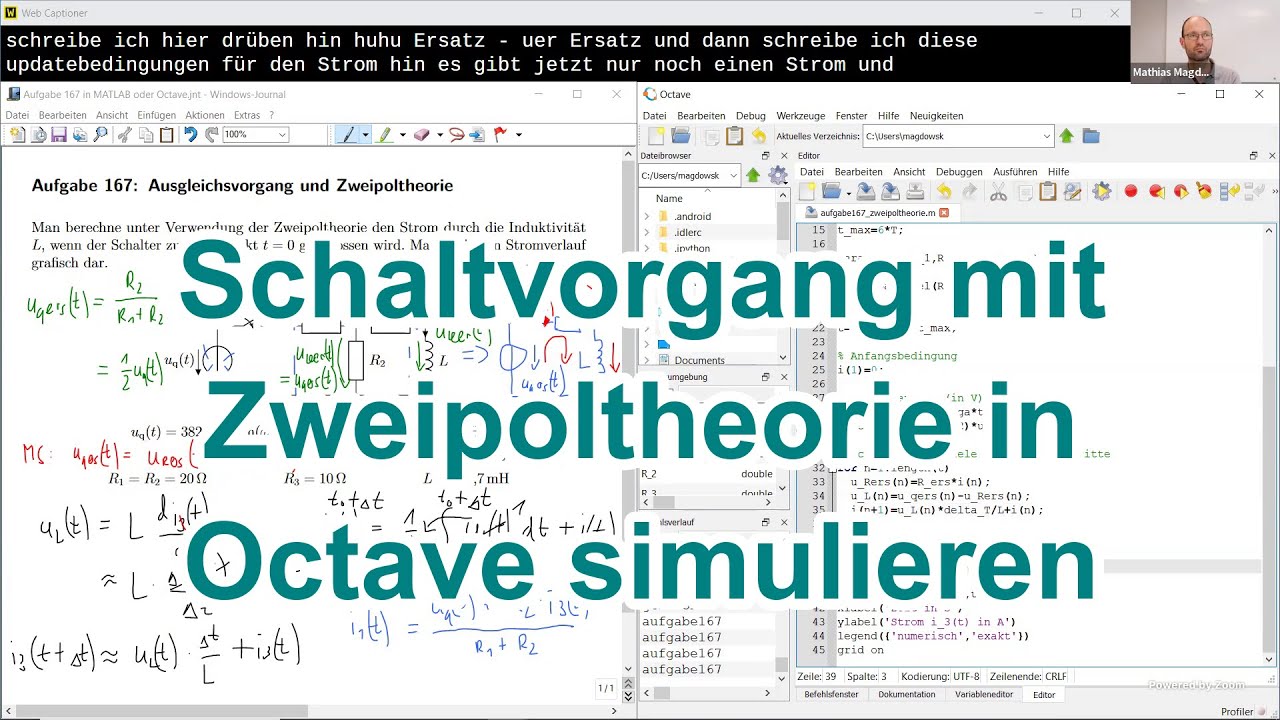
Task: Jump to the next breakpoint icon
Action: tap(1180, 191)
